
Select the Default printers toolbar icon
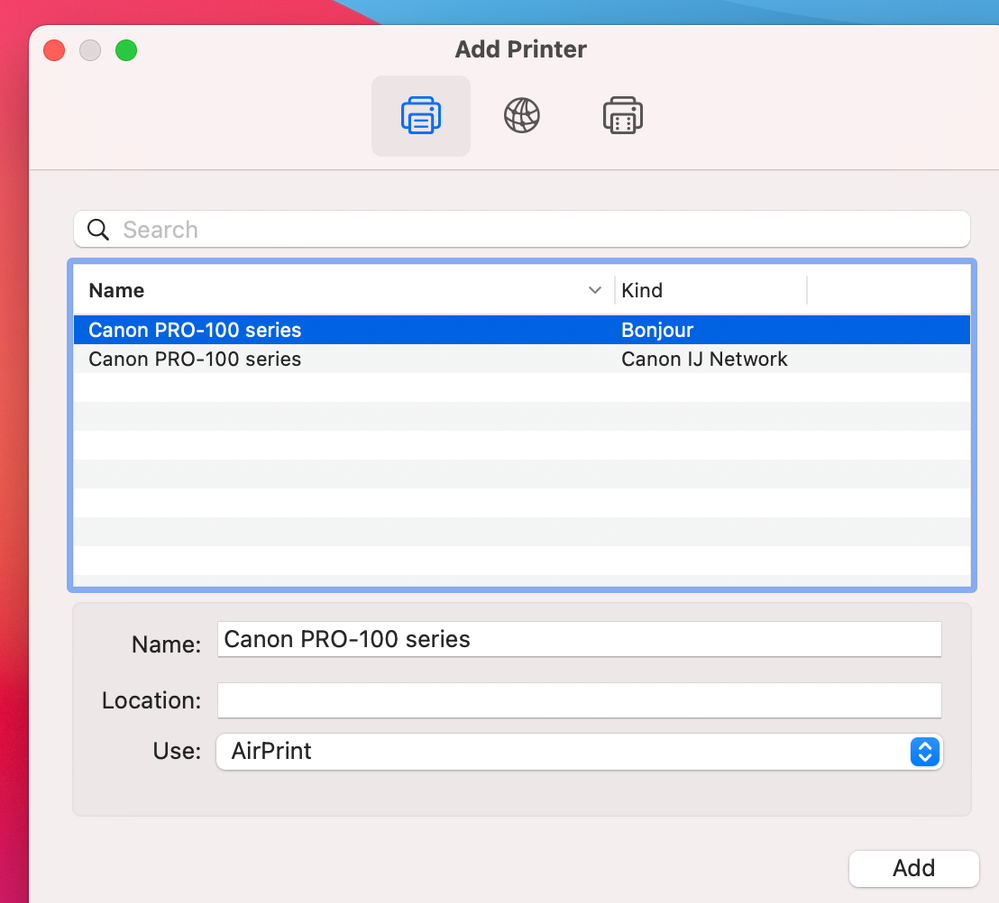(x=421, y=116)
